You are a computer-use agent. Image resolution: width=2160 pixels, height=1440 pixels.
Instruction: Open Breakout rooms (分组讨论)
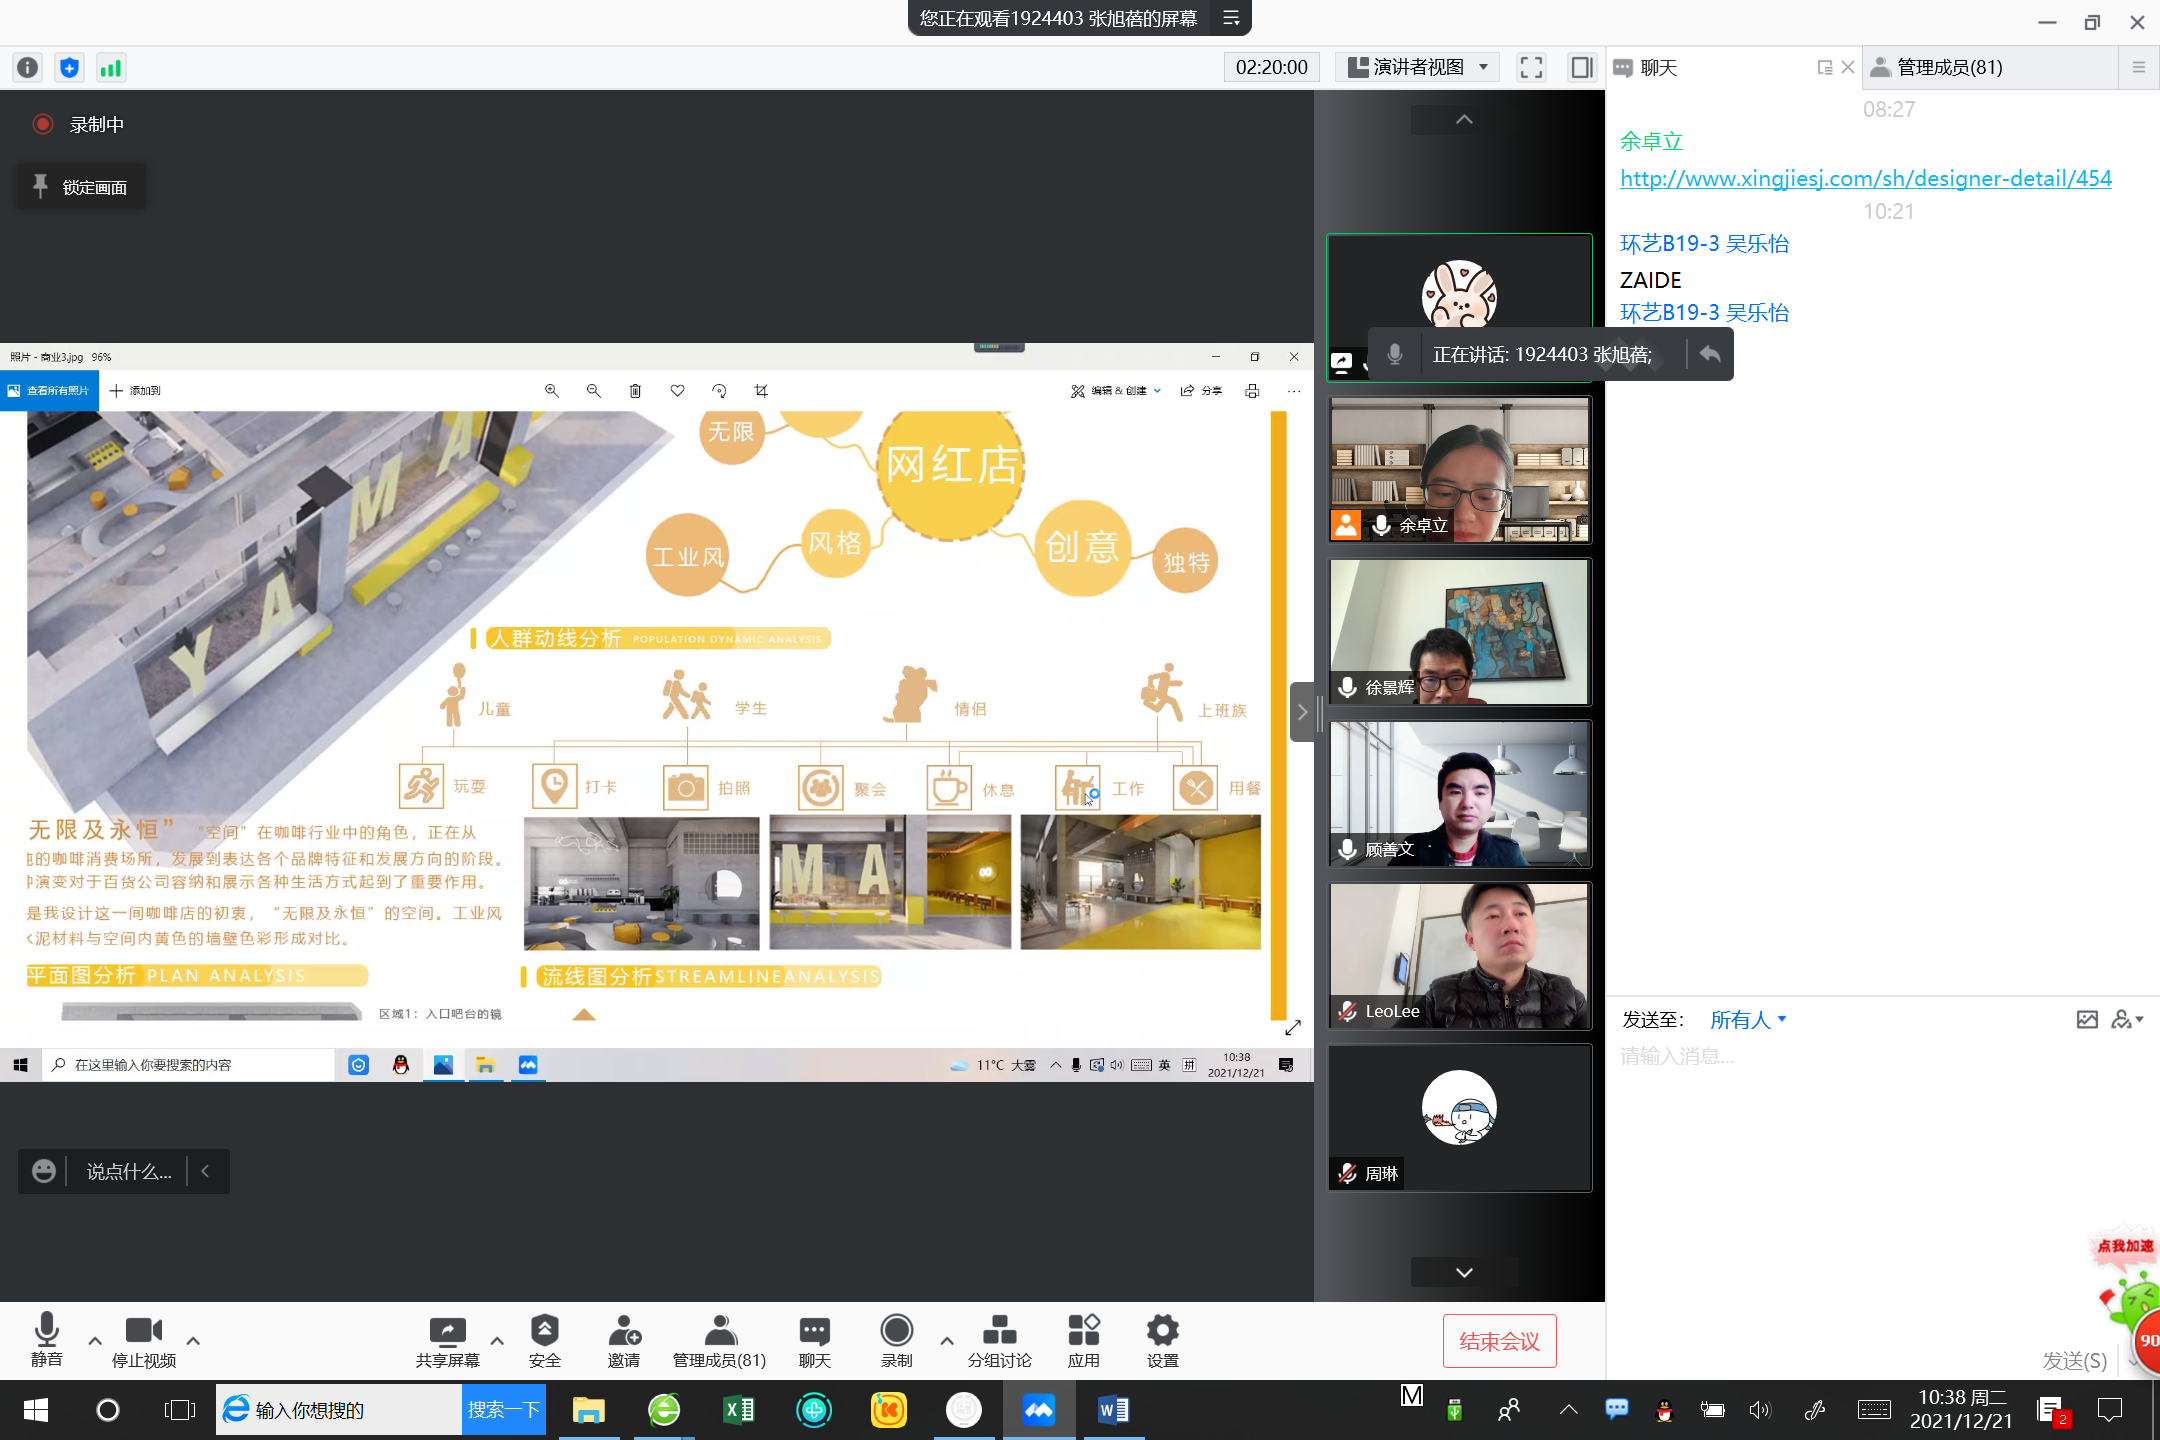point(999,1340)
